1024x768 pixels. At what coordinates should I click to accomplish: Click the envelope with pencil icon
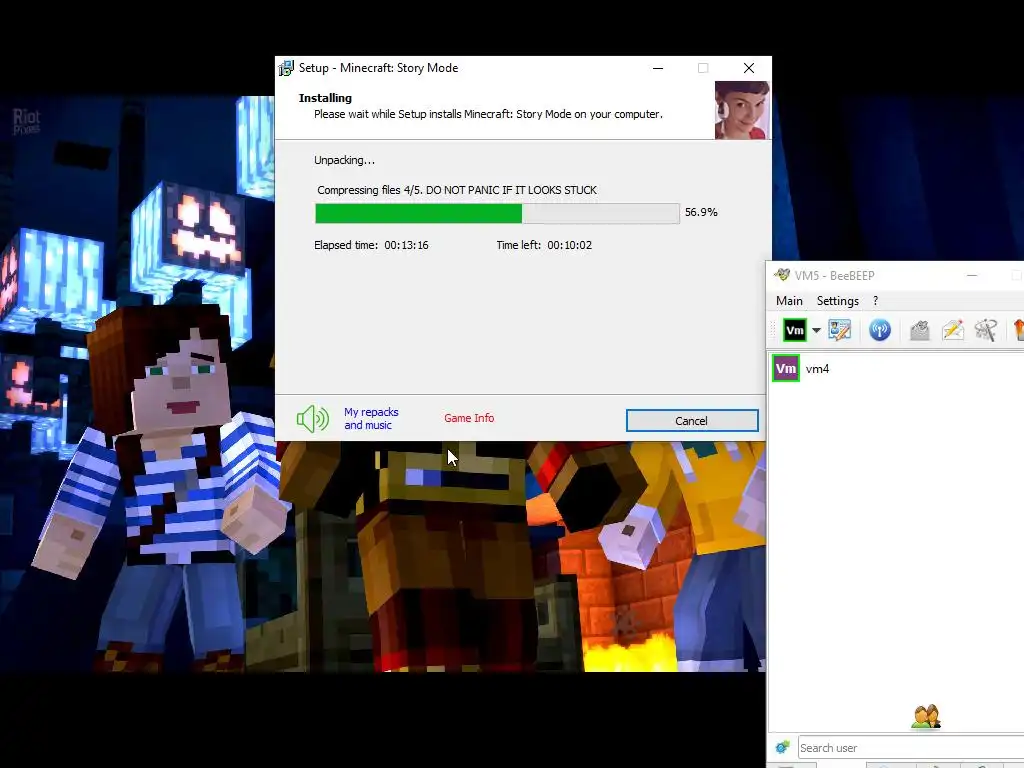click(953, 330)
